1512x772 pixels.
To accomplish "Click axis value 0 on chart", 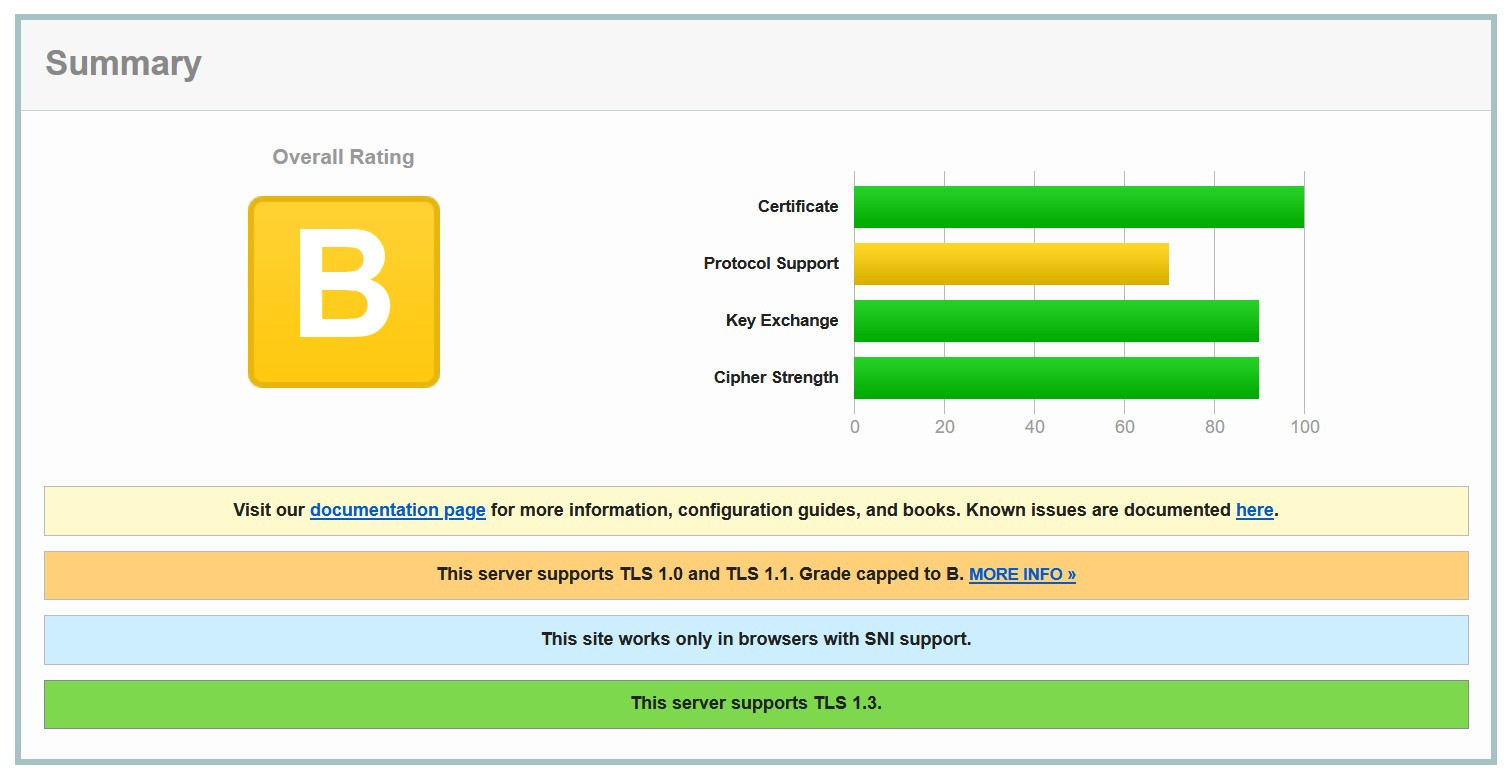I will tap(854, 427).
